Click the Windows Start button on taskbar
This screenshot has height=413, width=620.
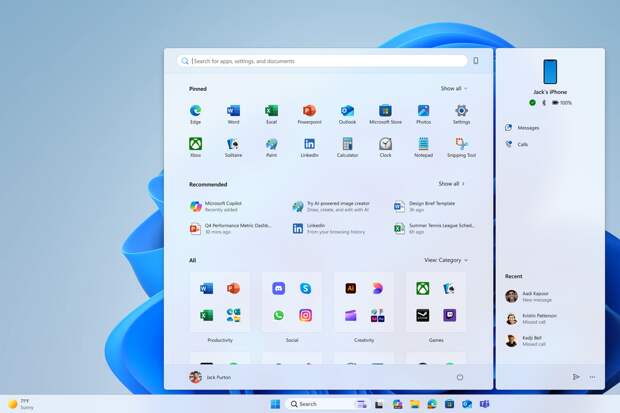(274, 404)
